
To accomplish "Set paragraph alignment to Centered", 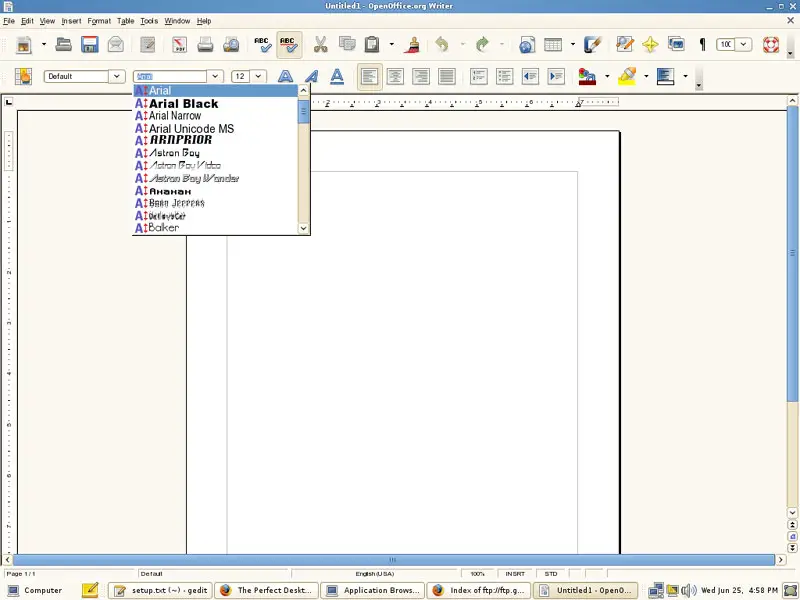I will click(395, 77).
